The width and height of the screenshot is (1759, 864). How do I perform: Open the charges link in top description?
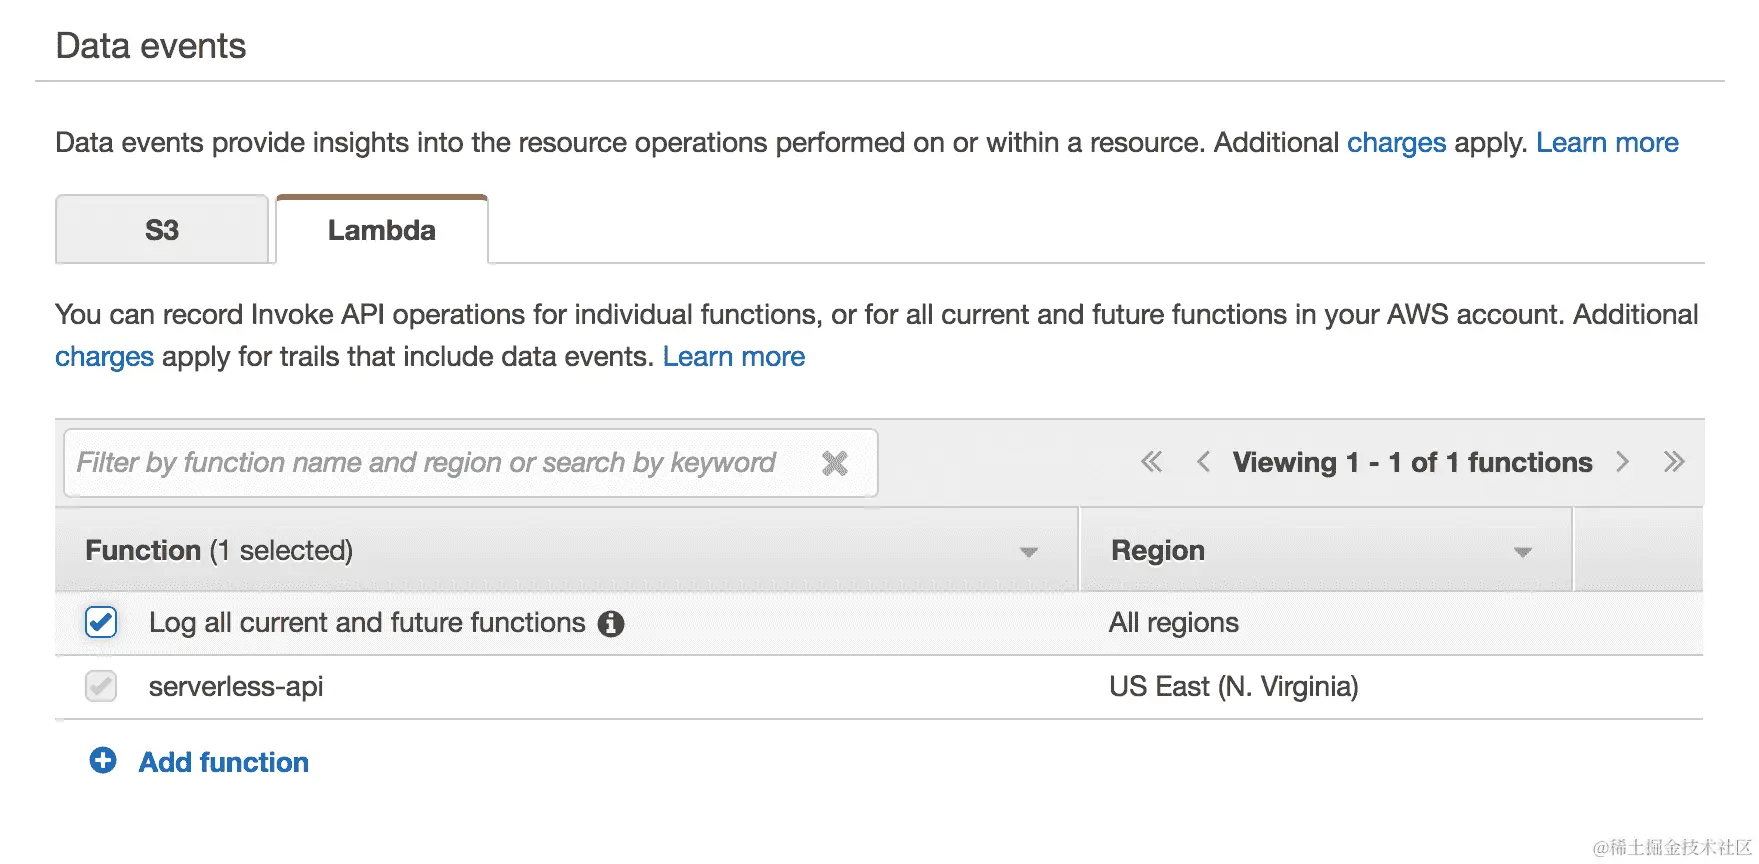point(1396,143)
